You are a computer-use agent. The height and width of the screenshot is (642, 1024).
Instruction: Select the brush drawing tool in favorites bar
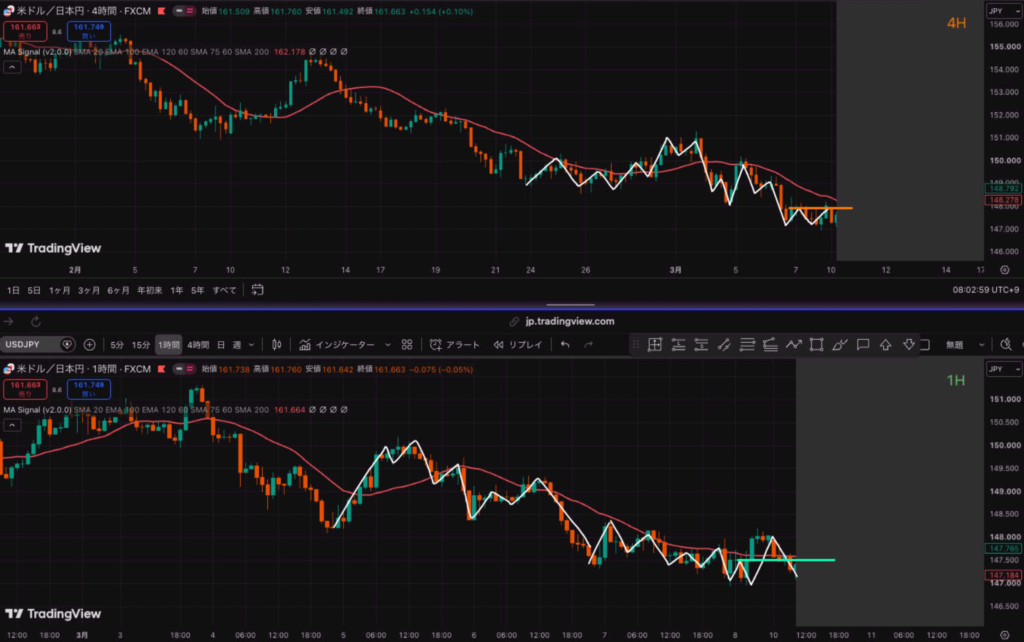840,344
